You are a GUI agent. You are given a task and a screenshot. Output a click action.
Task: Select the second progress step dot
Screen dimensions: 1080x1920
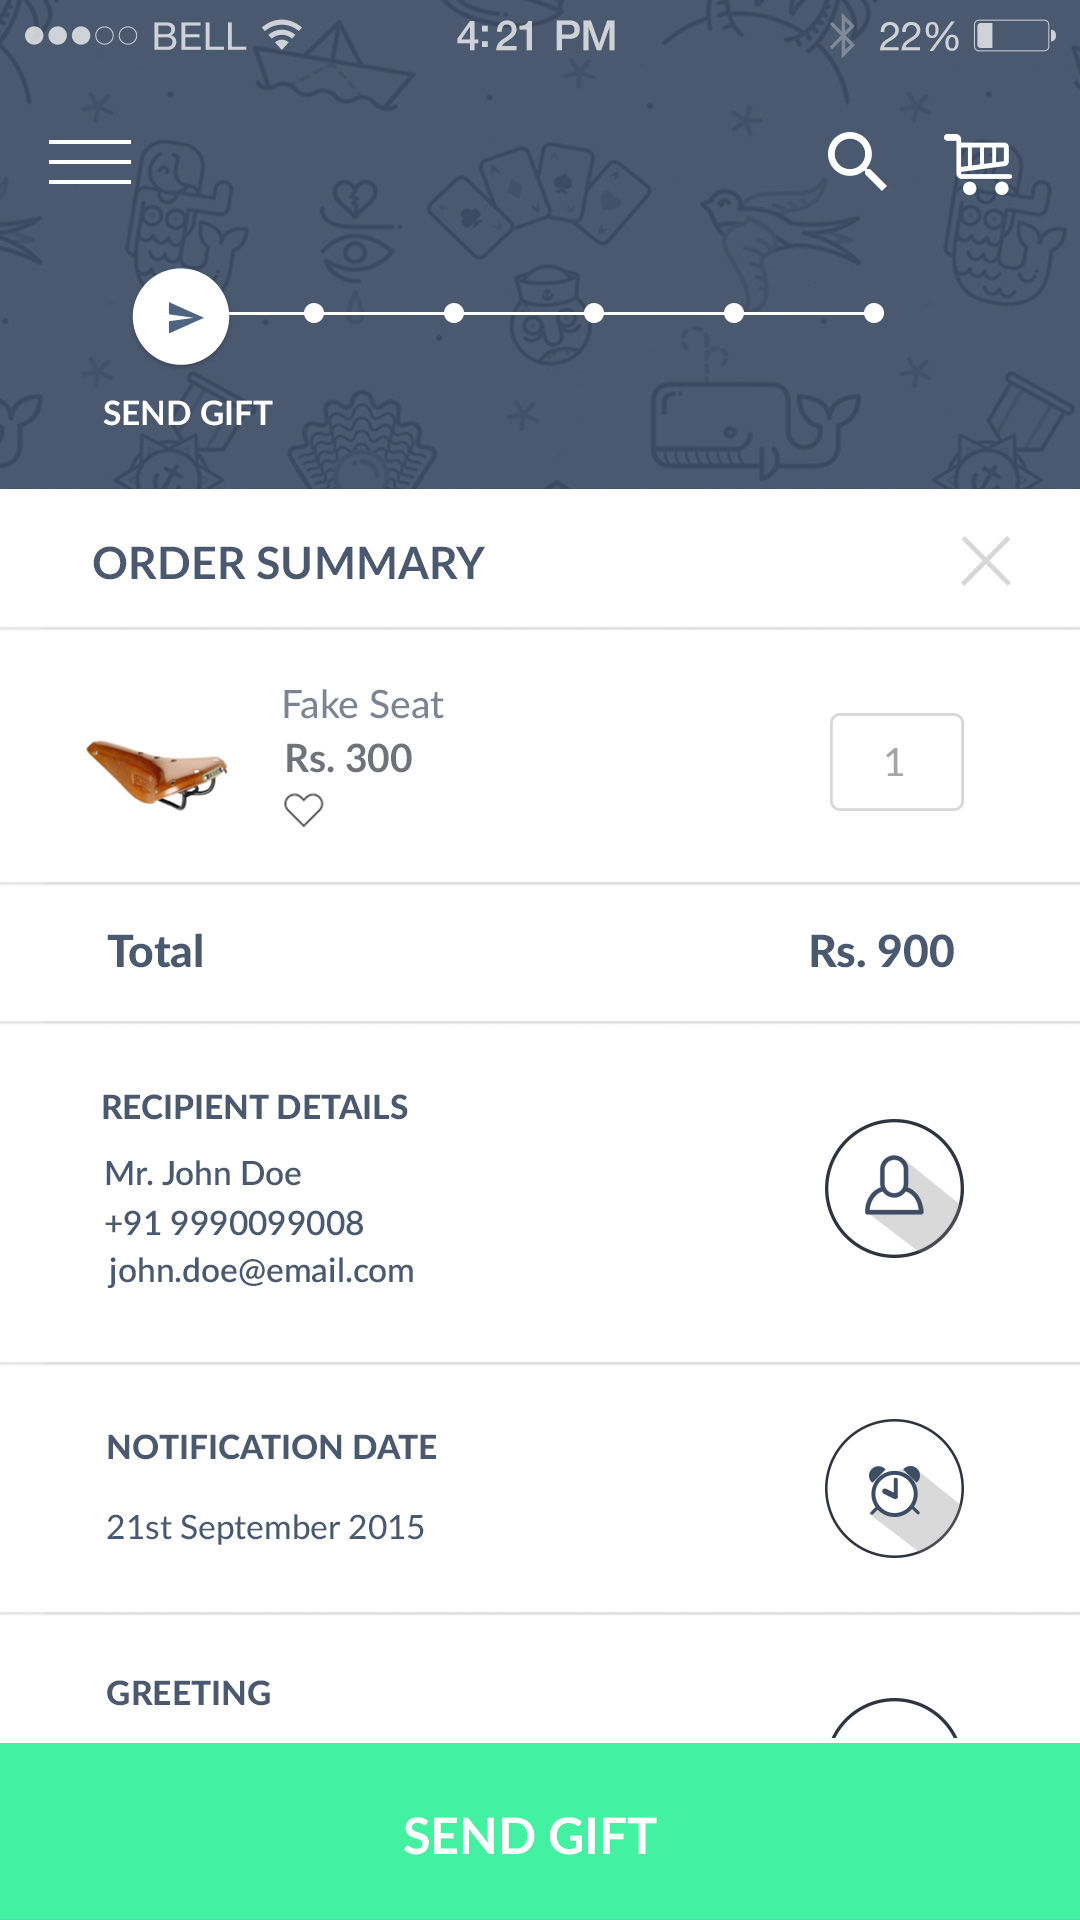pyautogui.click(x=314, y=314)
